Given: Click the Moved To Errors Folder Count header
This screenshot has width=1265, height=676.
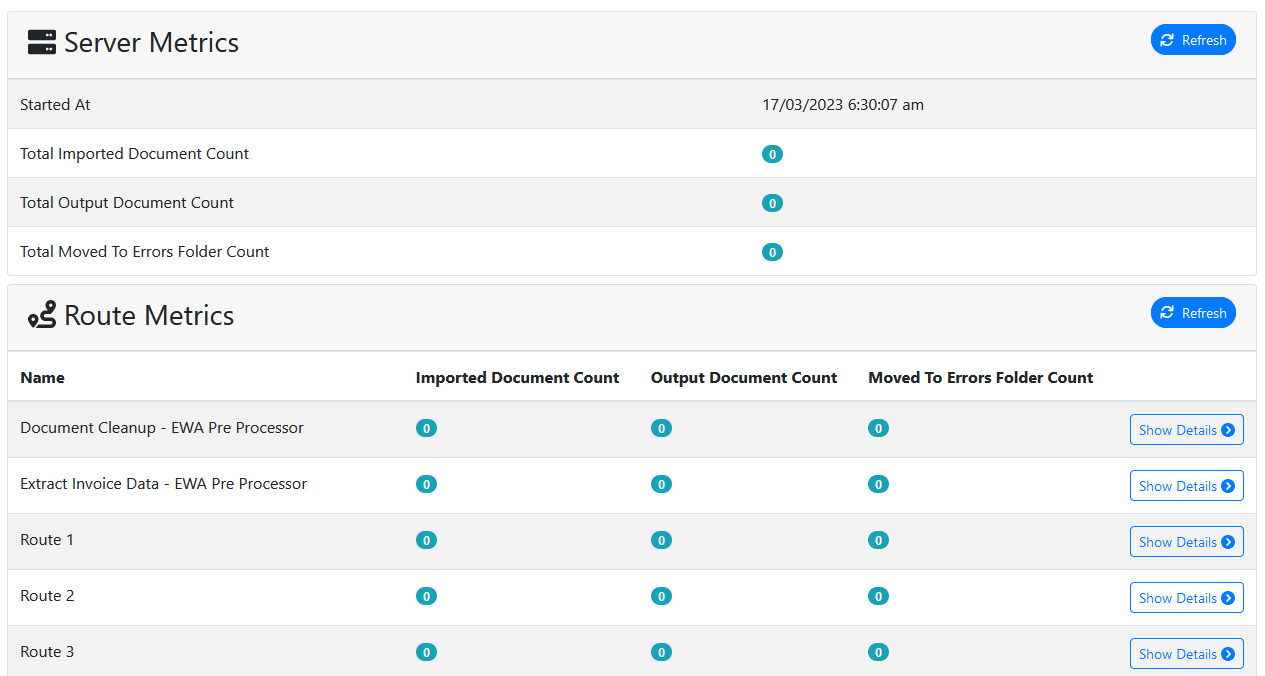Looking at the screenshot, I should pos(980,377).
